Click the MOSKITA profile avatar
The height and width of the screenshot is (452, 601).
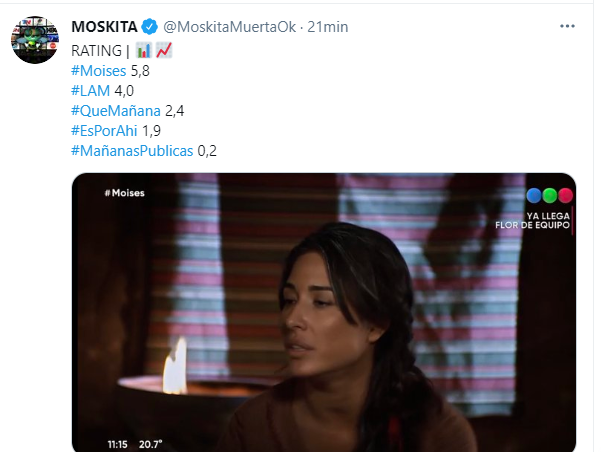35,40
